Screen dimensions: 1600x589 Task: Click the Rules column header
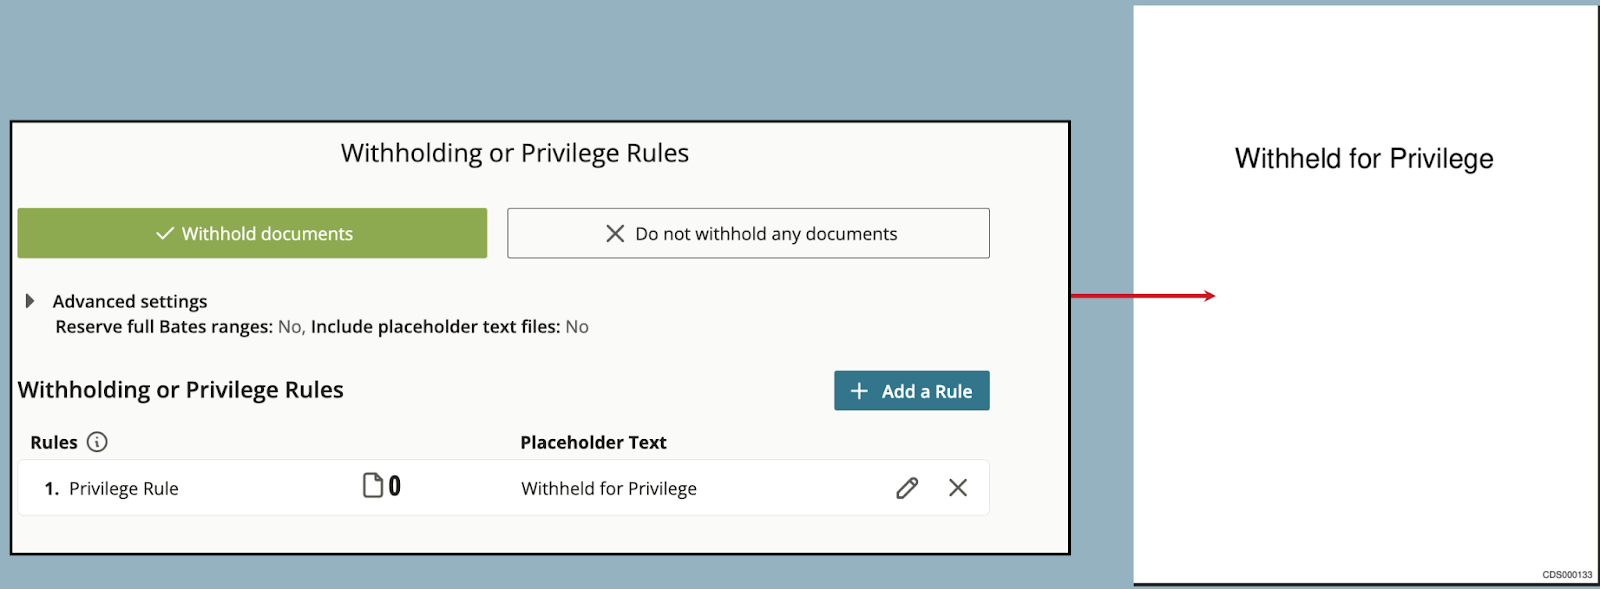click(x=52, y=442)
